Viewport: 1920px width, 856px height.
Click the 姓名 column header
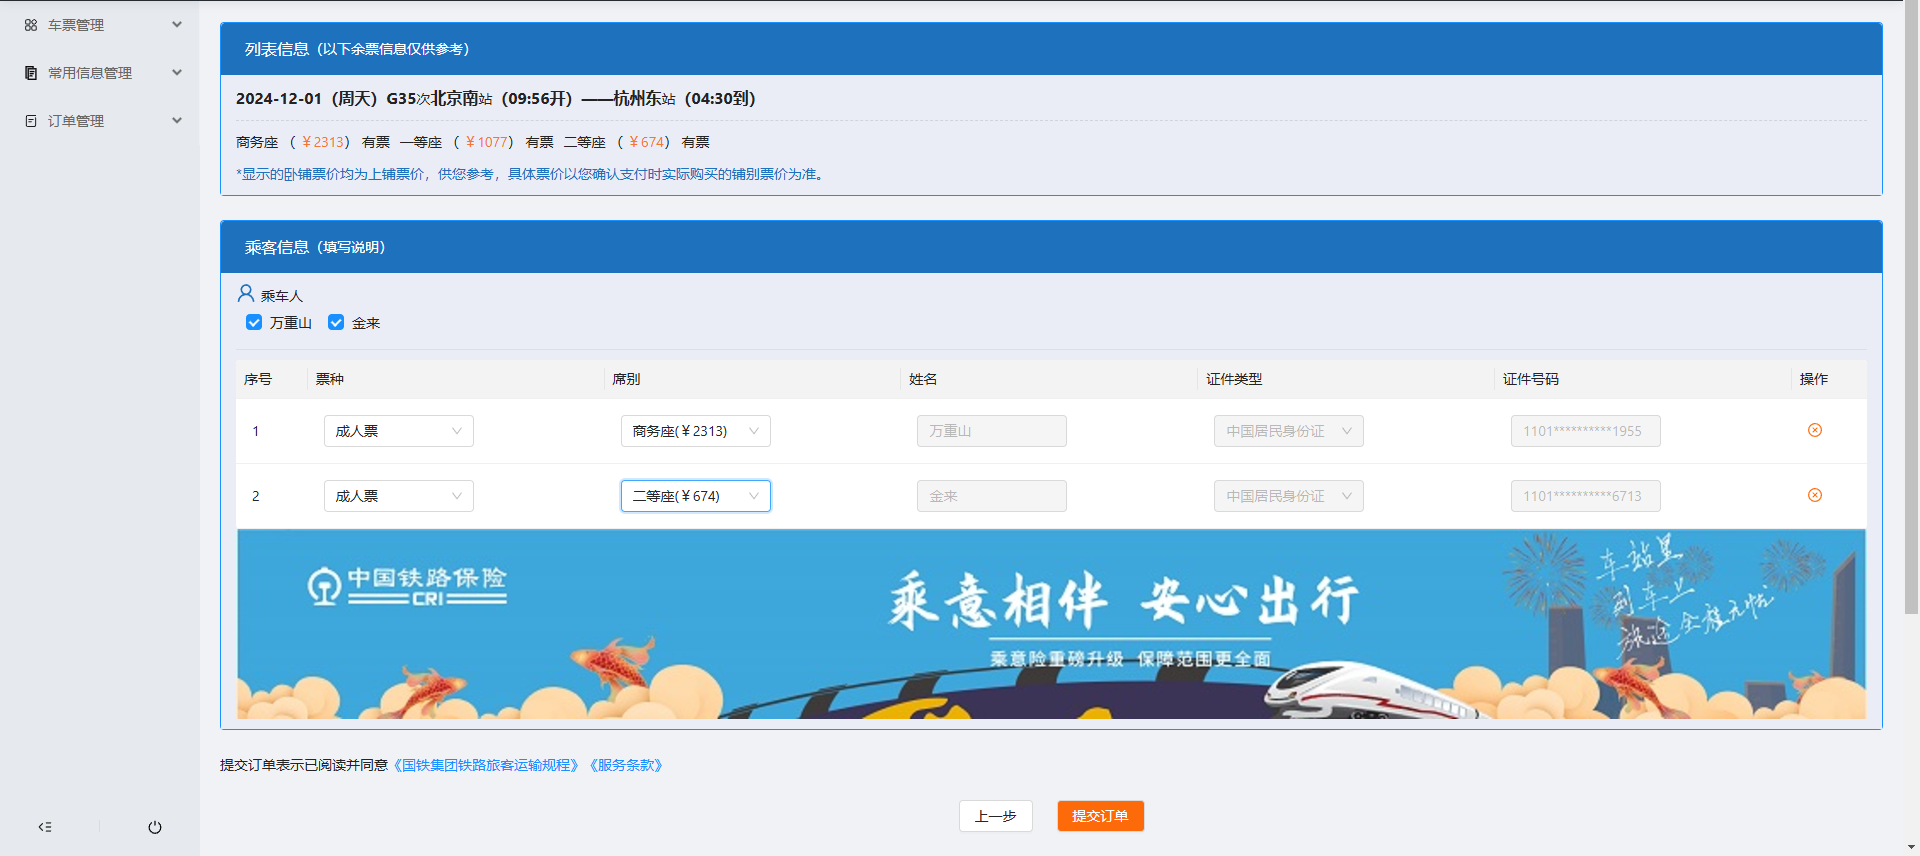[x=923, y=379]
